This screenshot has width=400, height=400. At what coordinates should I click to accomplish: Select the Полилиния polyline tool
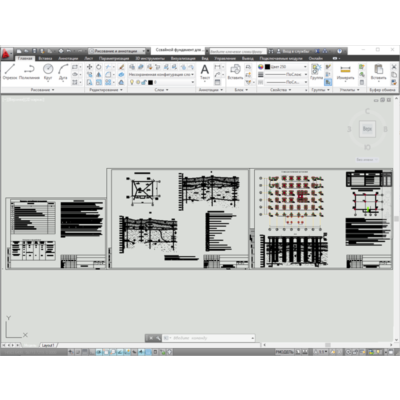coord(29,72)
